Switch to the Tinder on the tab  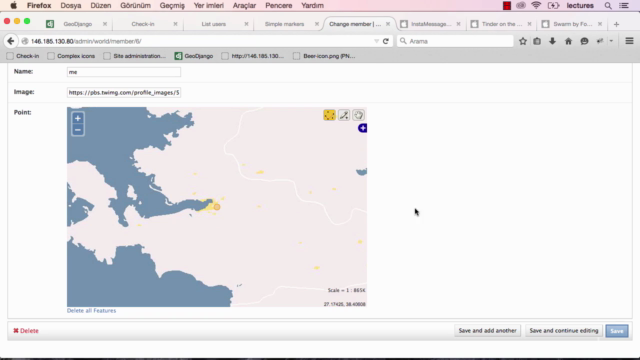[501, 24]
